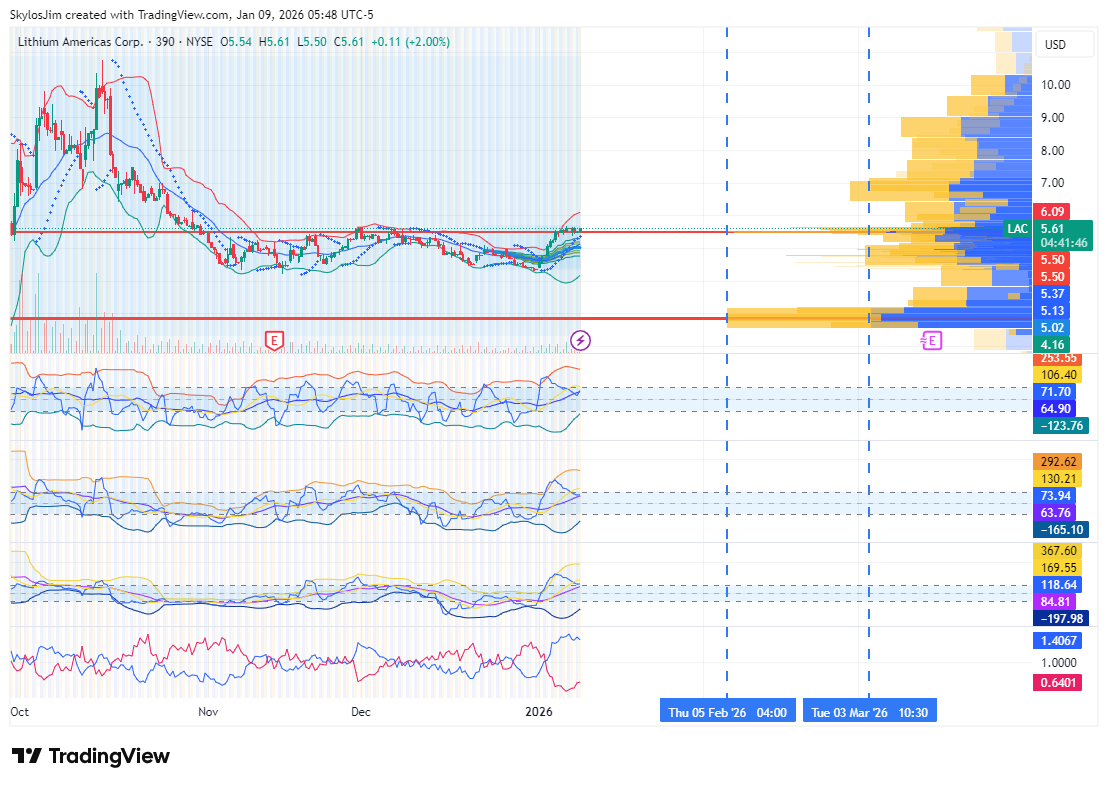Click the Dec label on time axis
The height and width of the screenshot is (786, 1108).
point(361,712)
